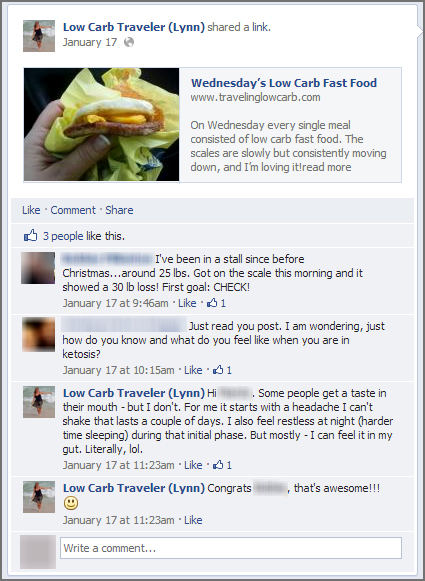The height and width of the screenshot is (581, 425).
Task: Like the 9:46am stall comment
Action: (x=187, y=303)
